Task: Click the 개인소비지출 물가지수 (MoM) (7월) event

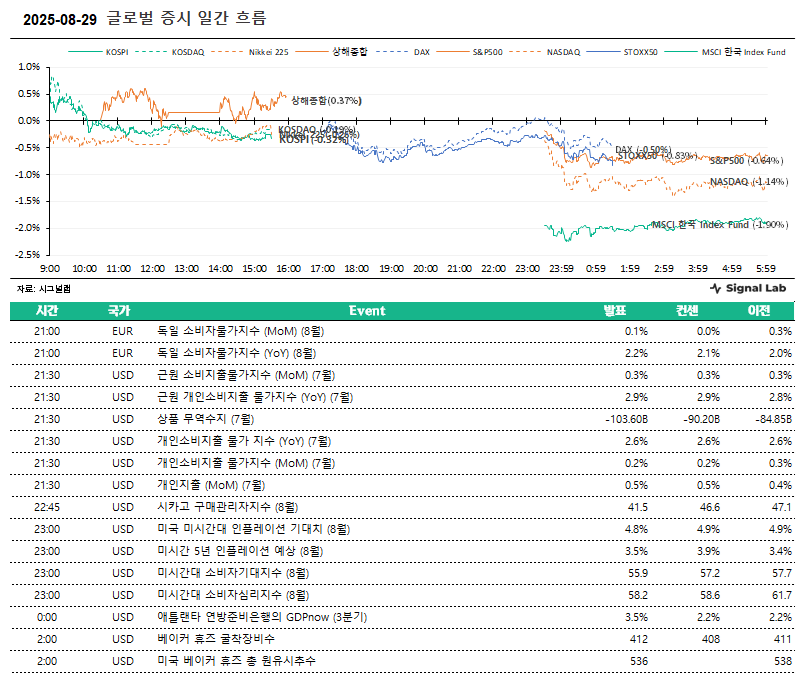Action: pyautogui.click(x=246, y=463)
